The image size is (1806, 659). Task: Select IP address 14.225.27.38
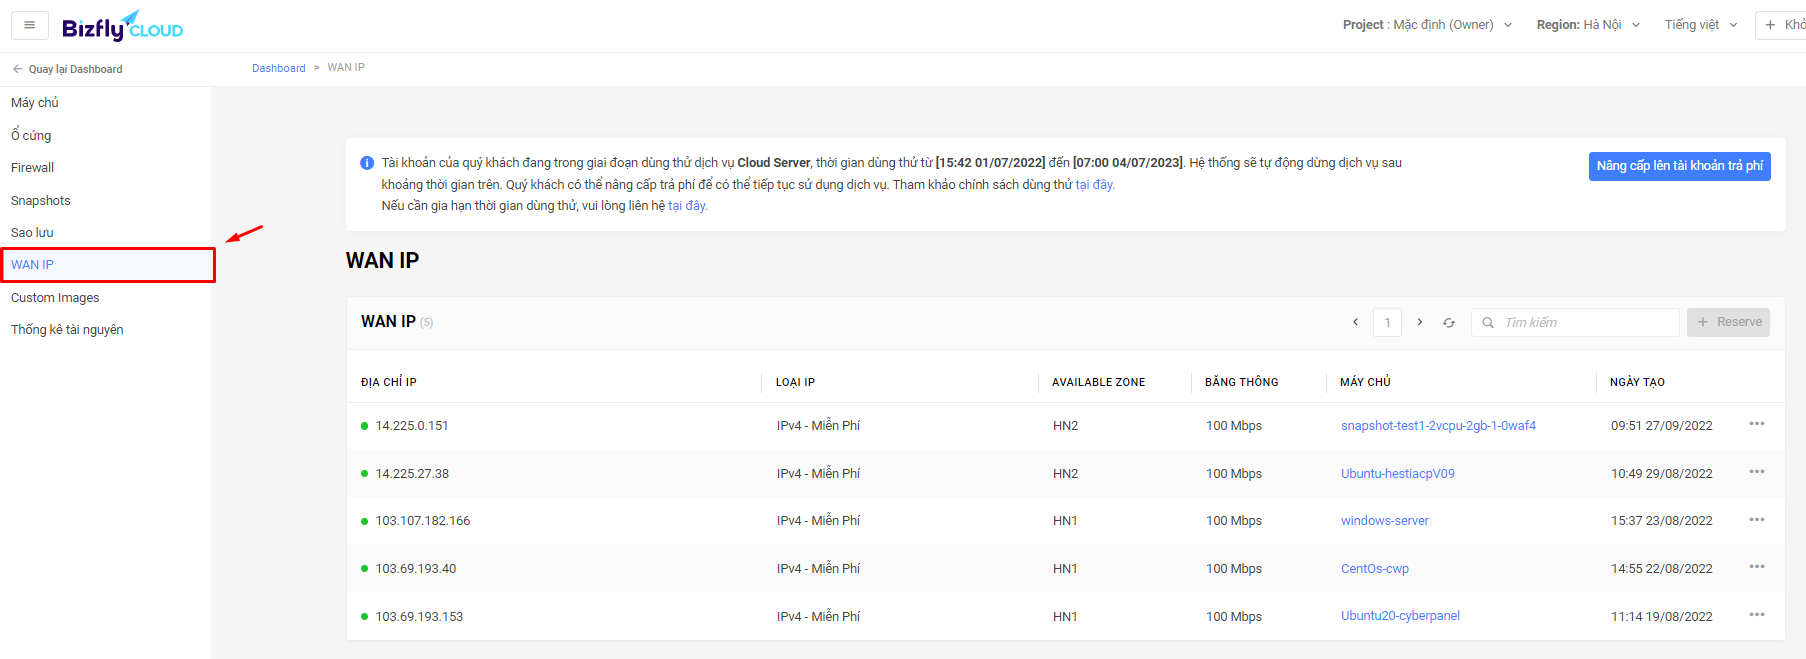[412, 474]
